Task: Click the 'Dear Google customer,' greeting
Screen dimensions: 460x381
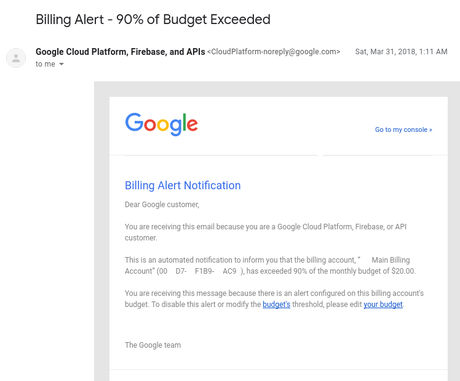Action: click(162, 204)
